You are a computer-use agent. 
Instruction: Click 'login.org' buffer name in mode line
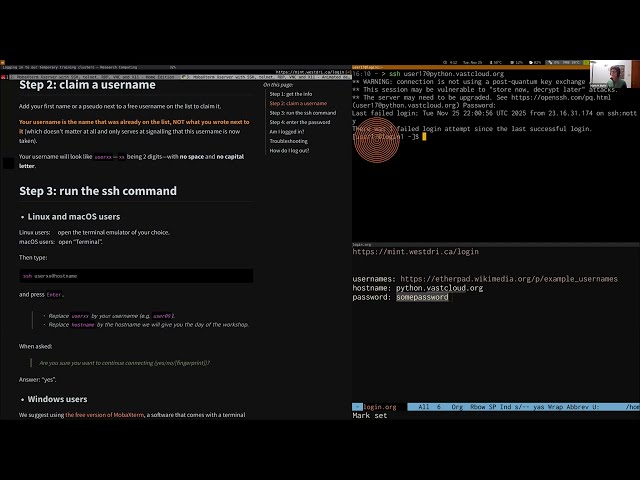[x=380, y=407]
